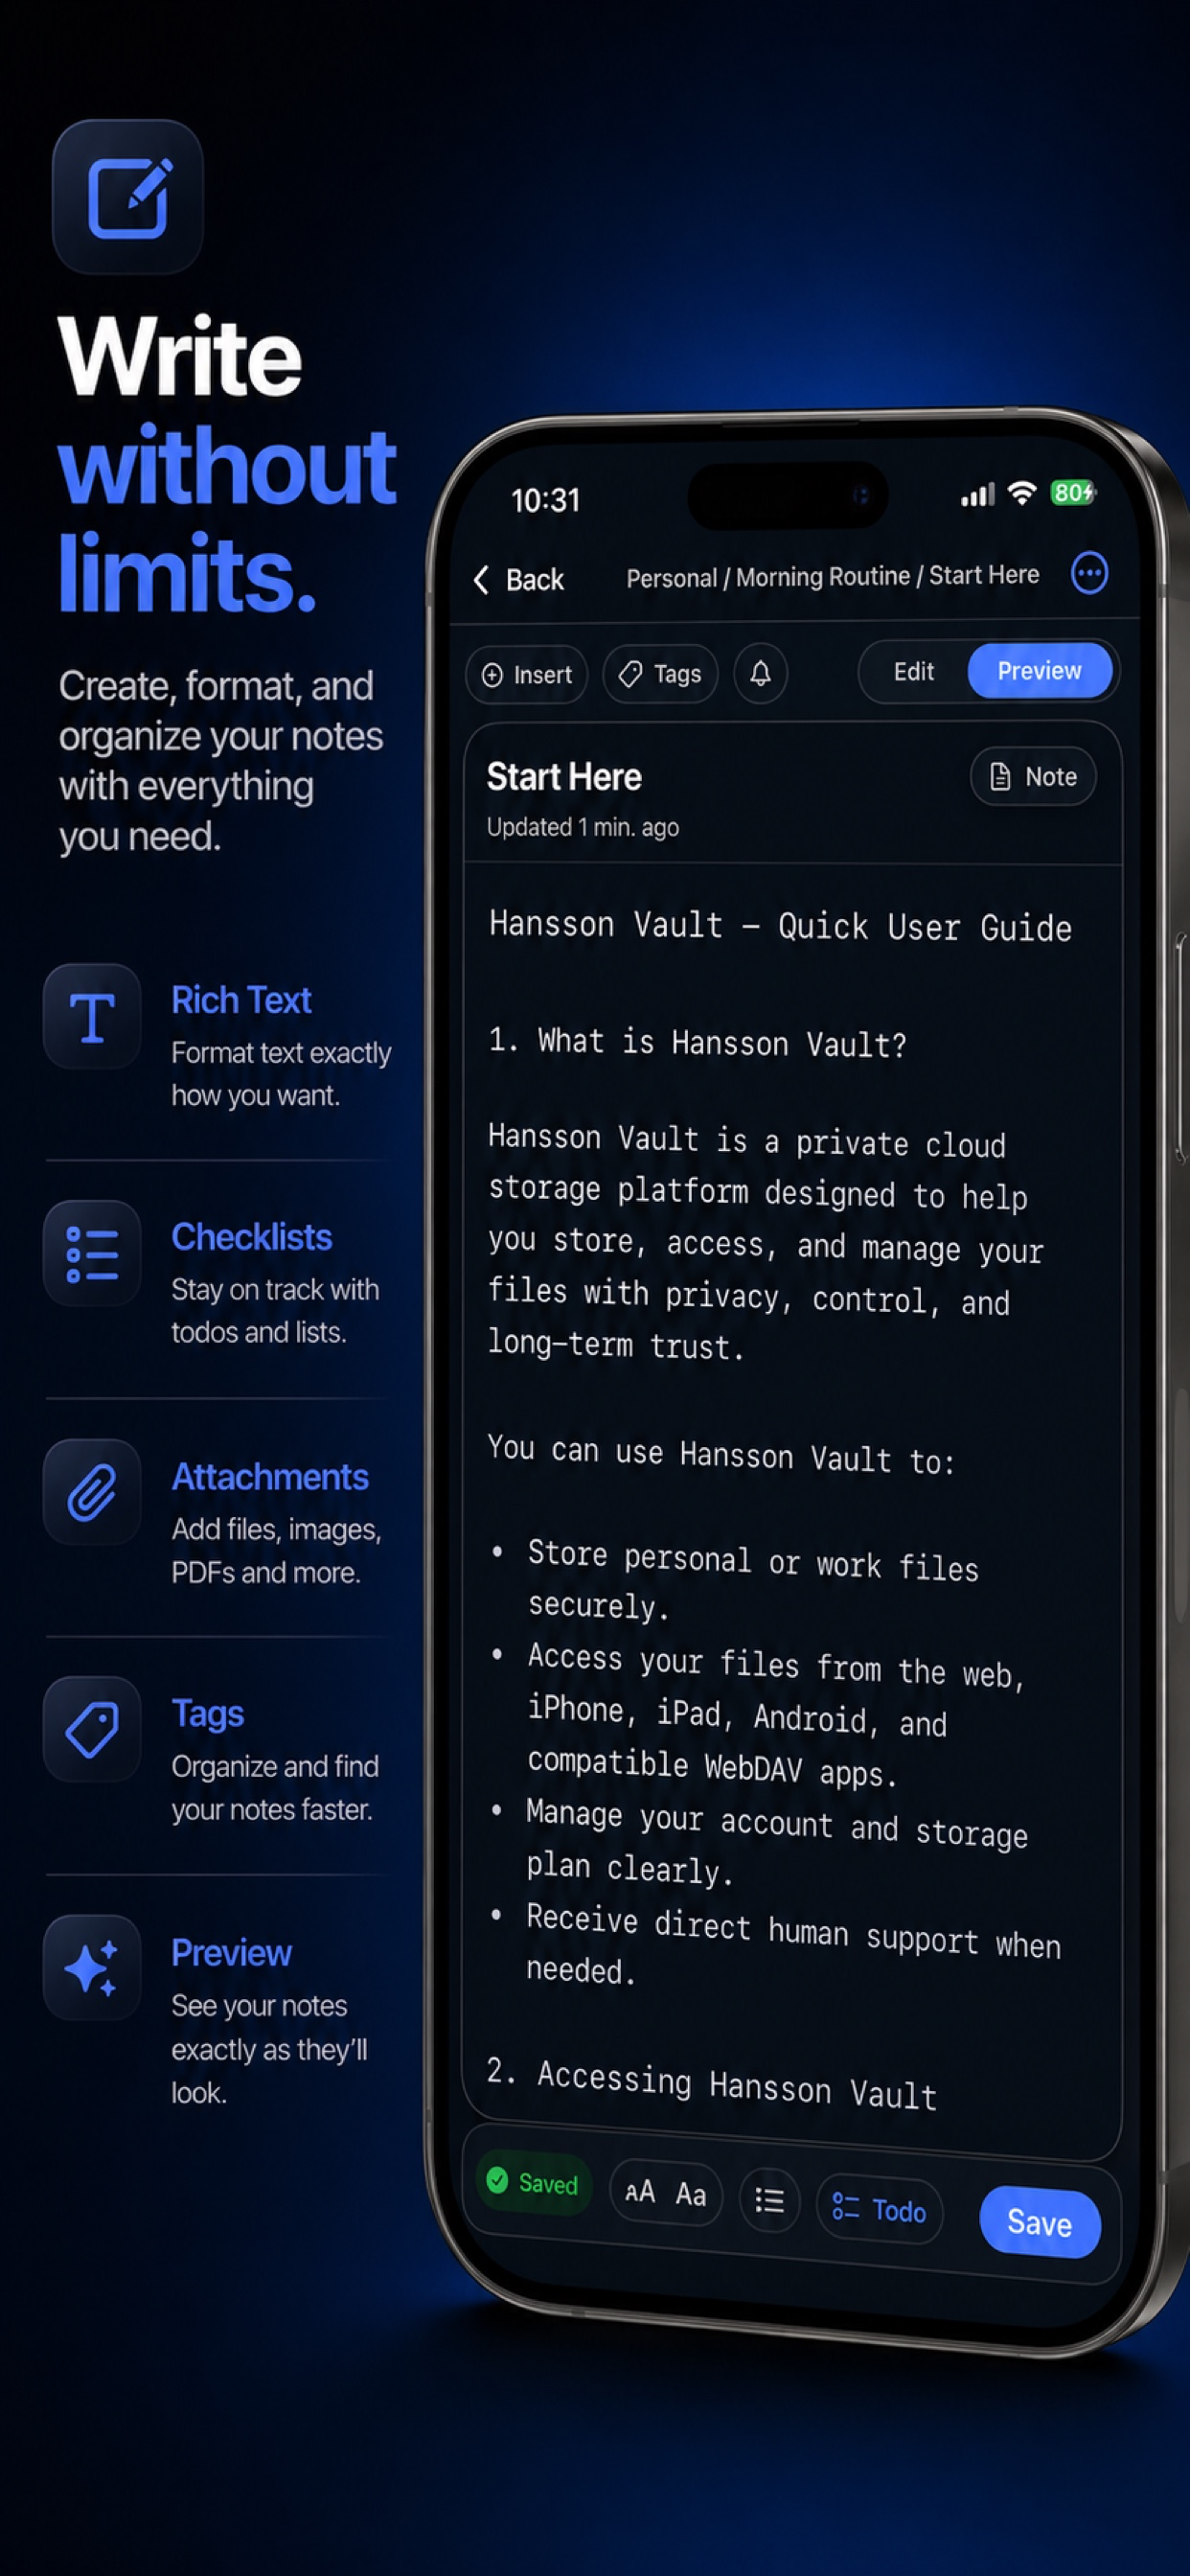Select line 1. What is Hansson Vault?
This screenshot has height=2576, width=1190.
click(x=697, y=1042)
